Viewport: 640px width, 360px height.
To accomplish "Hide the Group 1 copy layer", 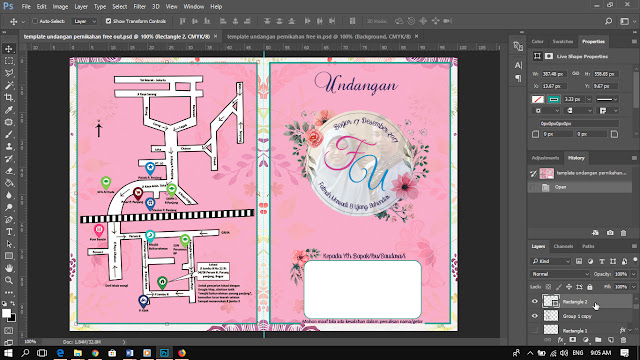I will pos(535,316).
